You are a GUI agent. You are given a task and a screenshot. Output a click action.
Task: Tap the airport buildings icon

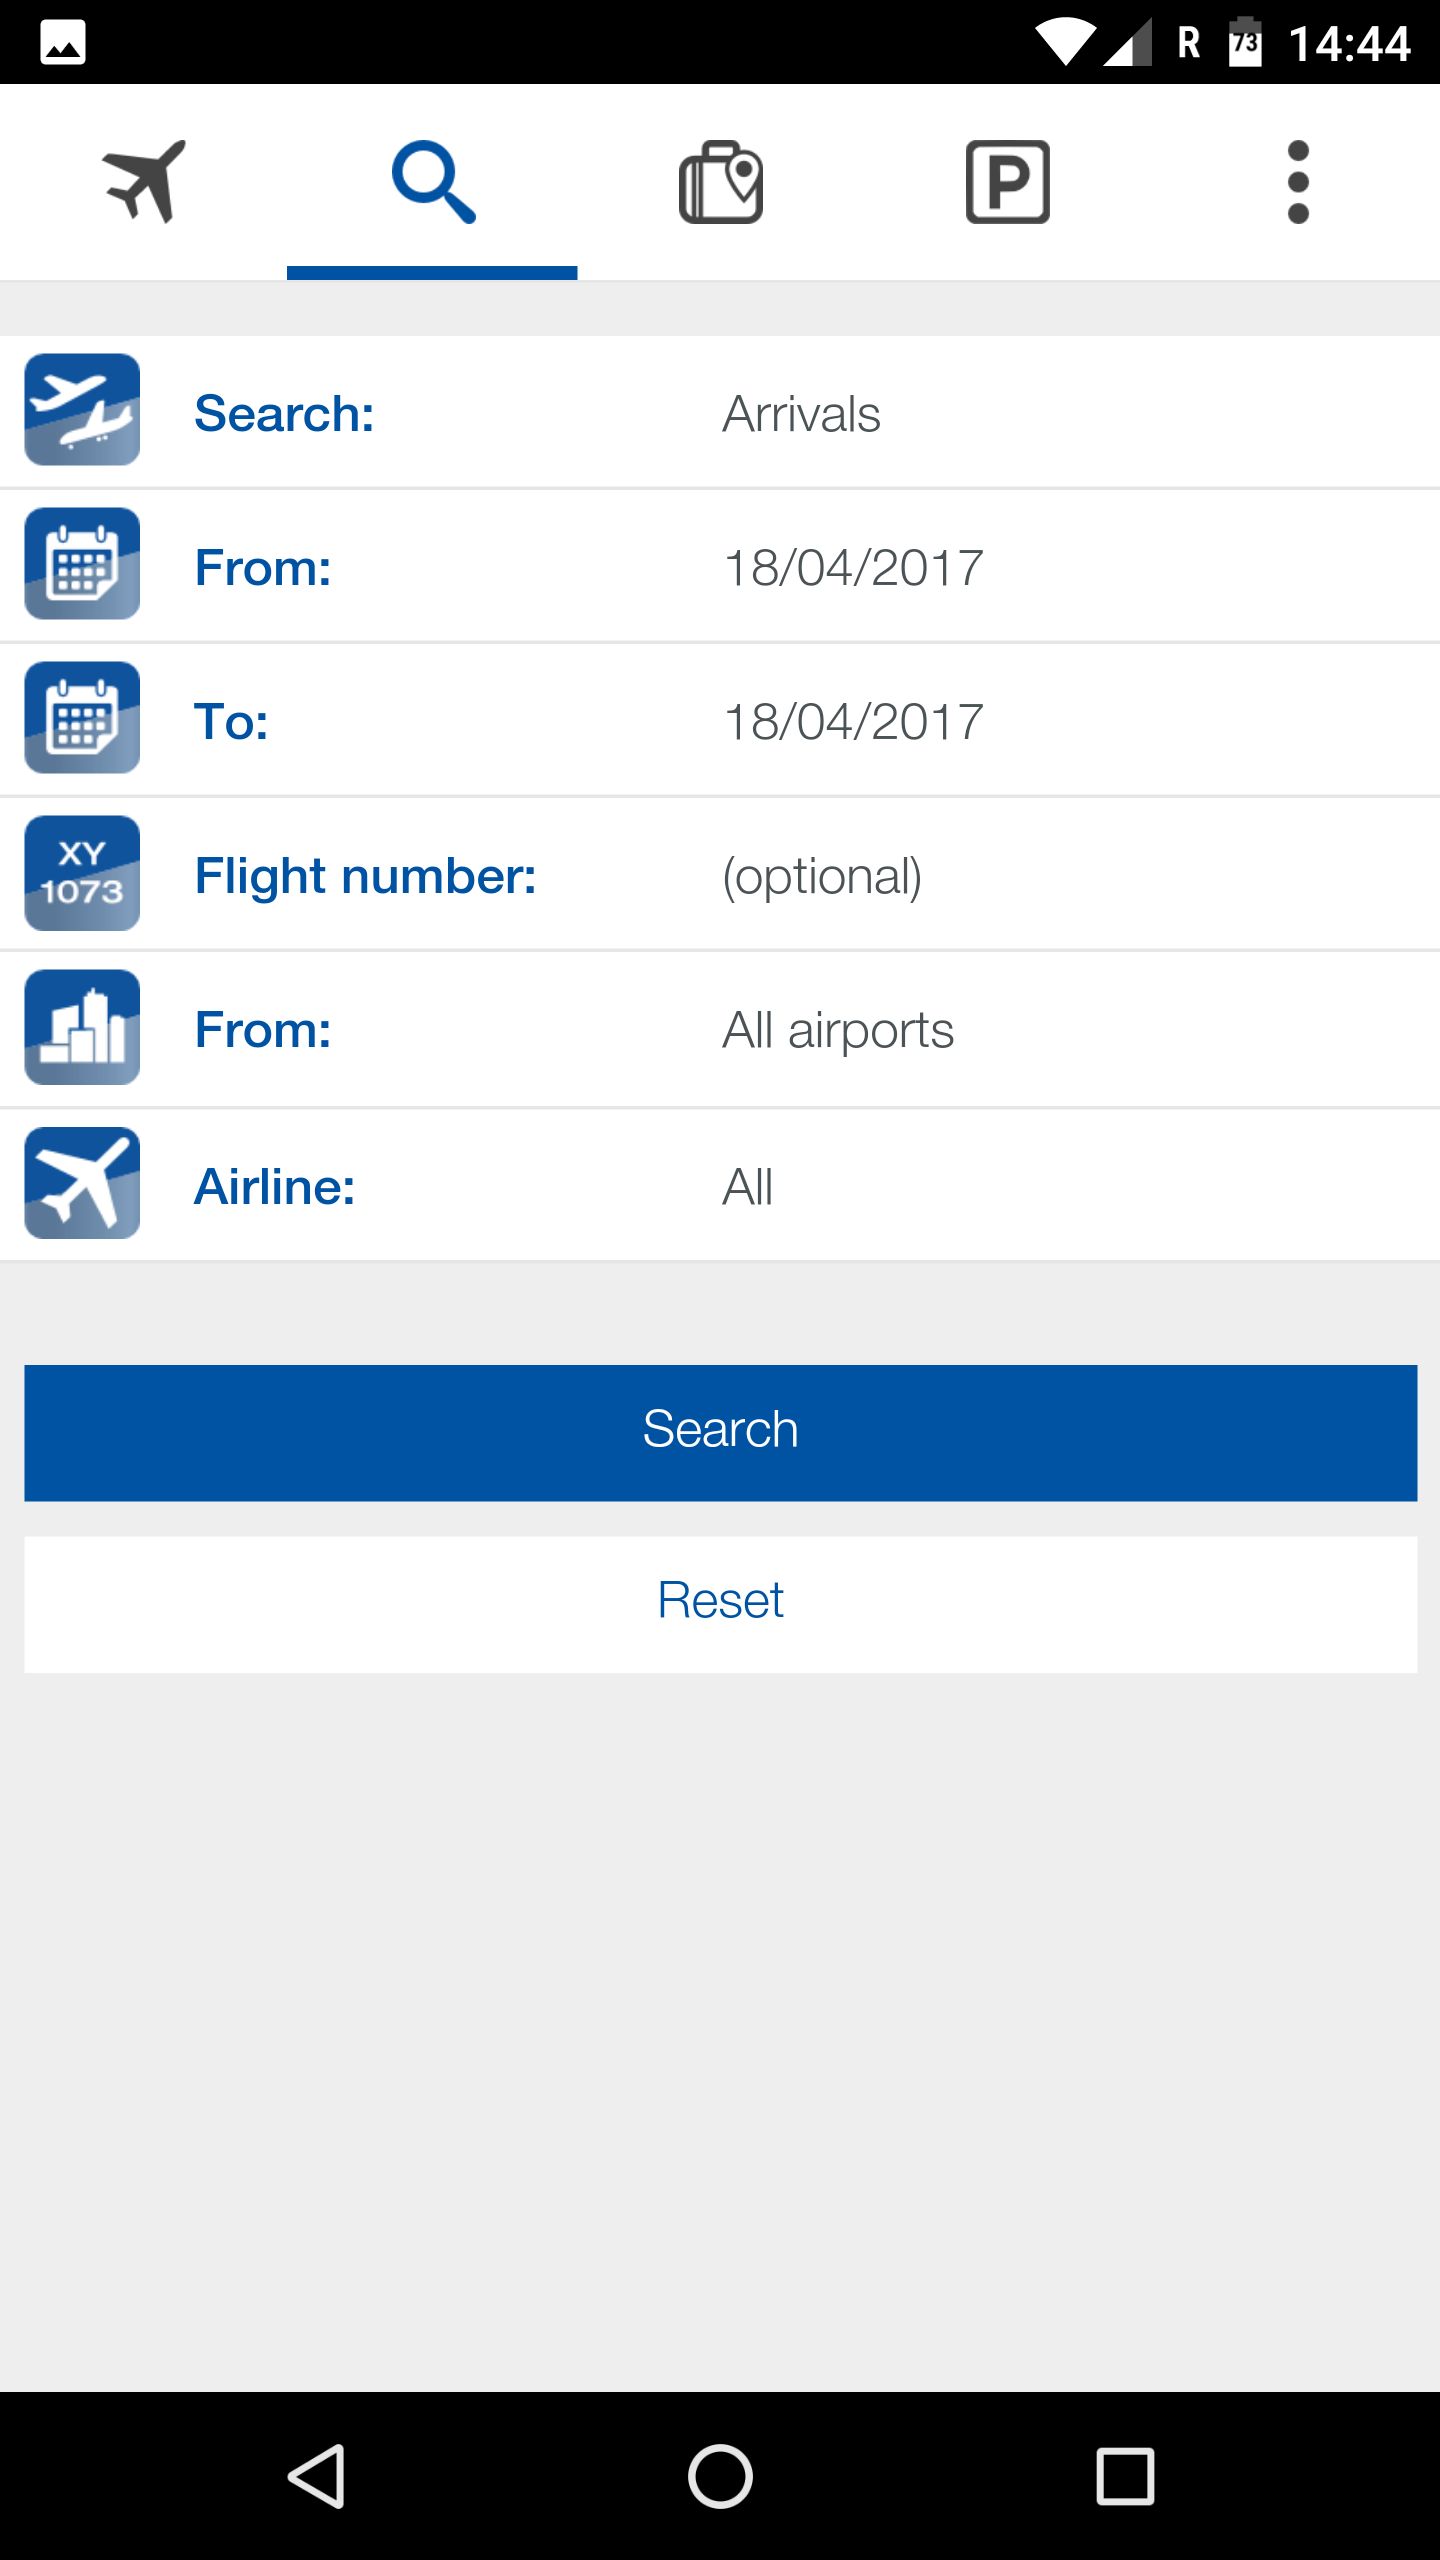(x=82, y=1027)
